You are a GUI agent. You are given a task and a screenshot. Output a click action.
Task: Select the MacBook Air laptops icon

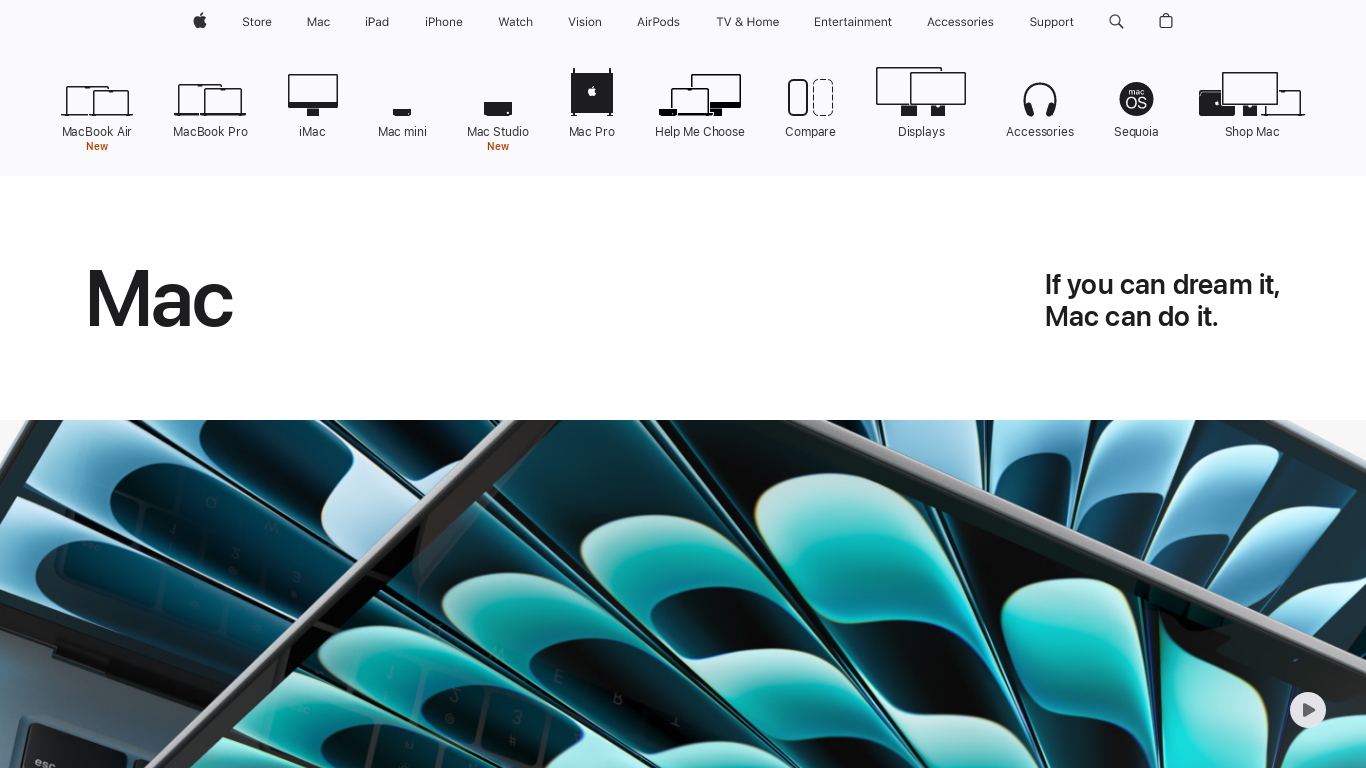pos(97,101)
